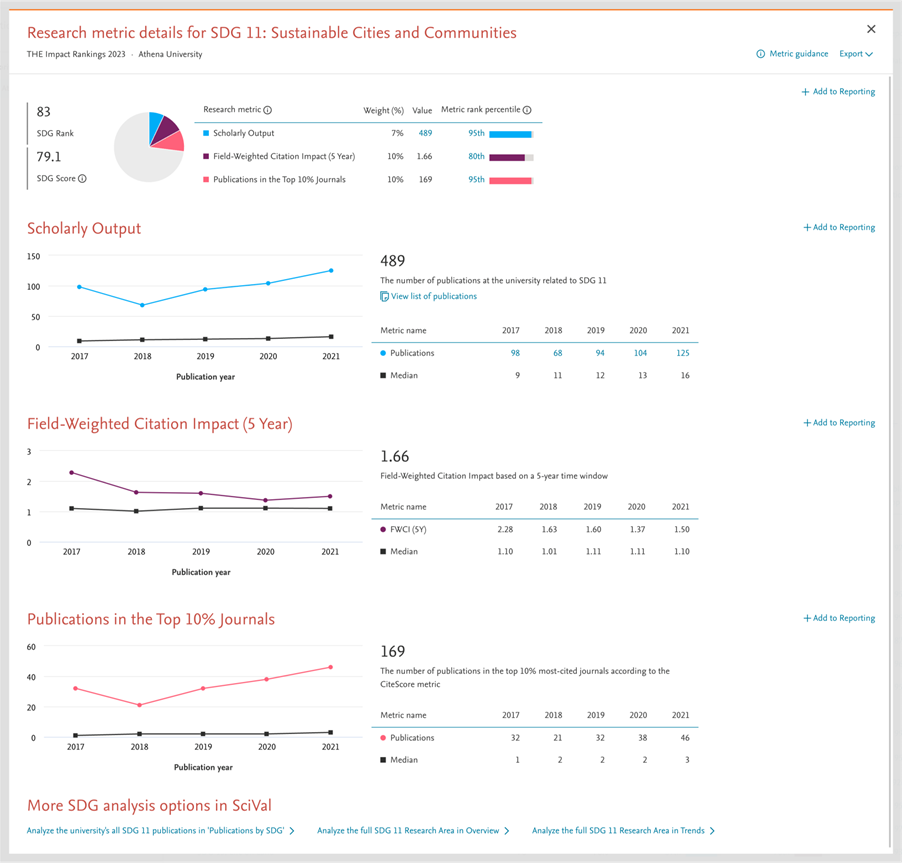This screenshot has height=863, width=902.
Task: Open 2018 publications count 68
Action: [x=557, y=353]
